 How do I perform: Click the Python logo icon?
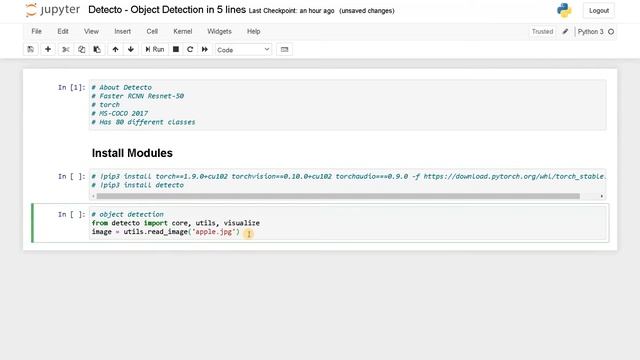point(564,10)
